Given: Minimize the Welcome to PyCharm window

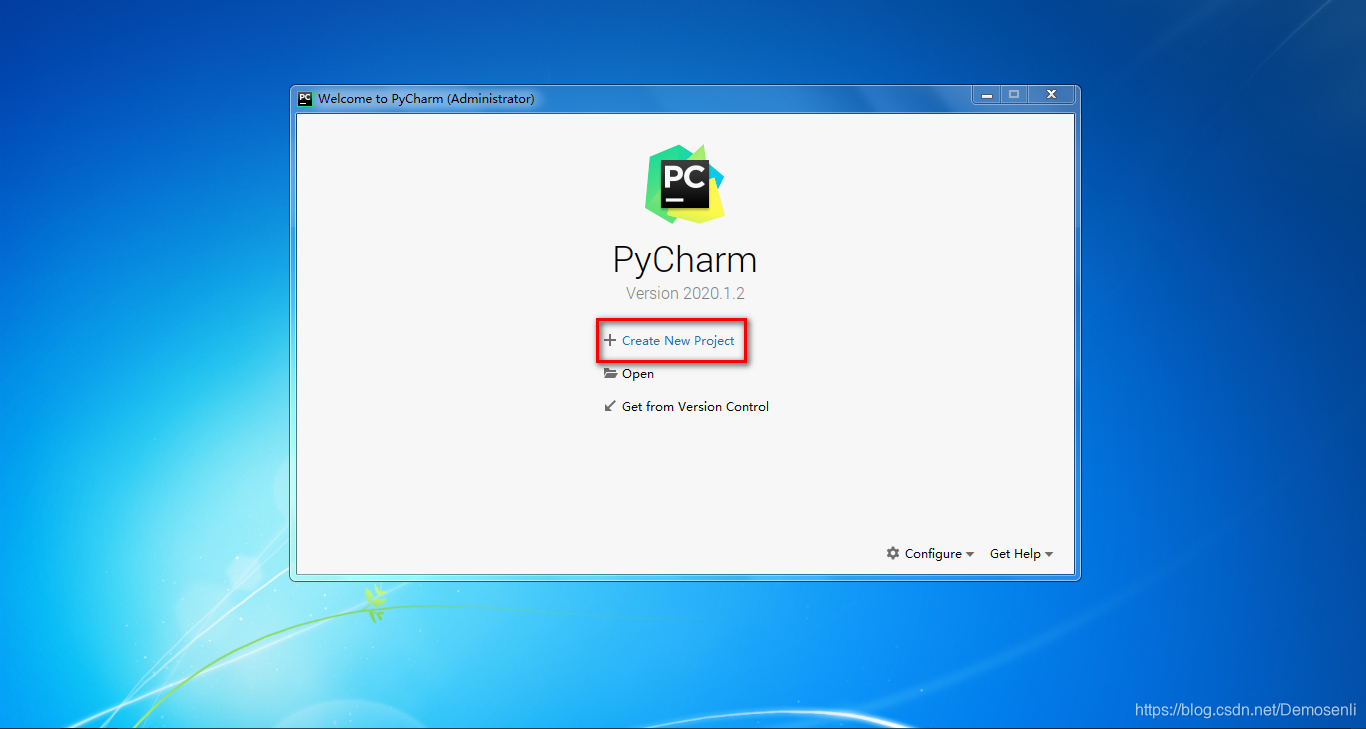Looking at the screenshot, I should tap(987, 94).
